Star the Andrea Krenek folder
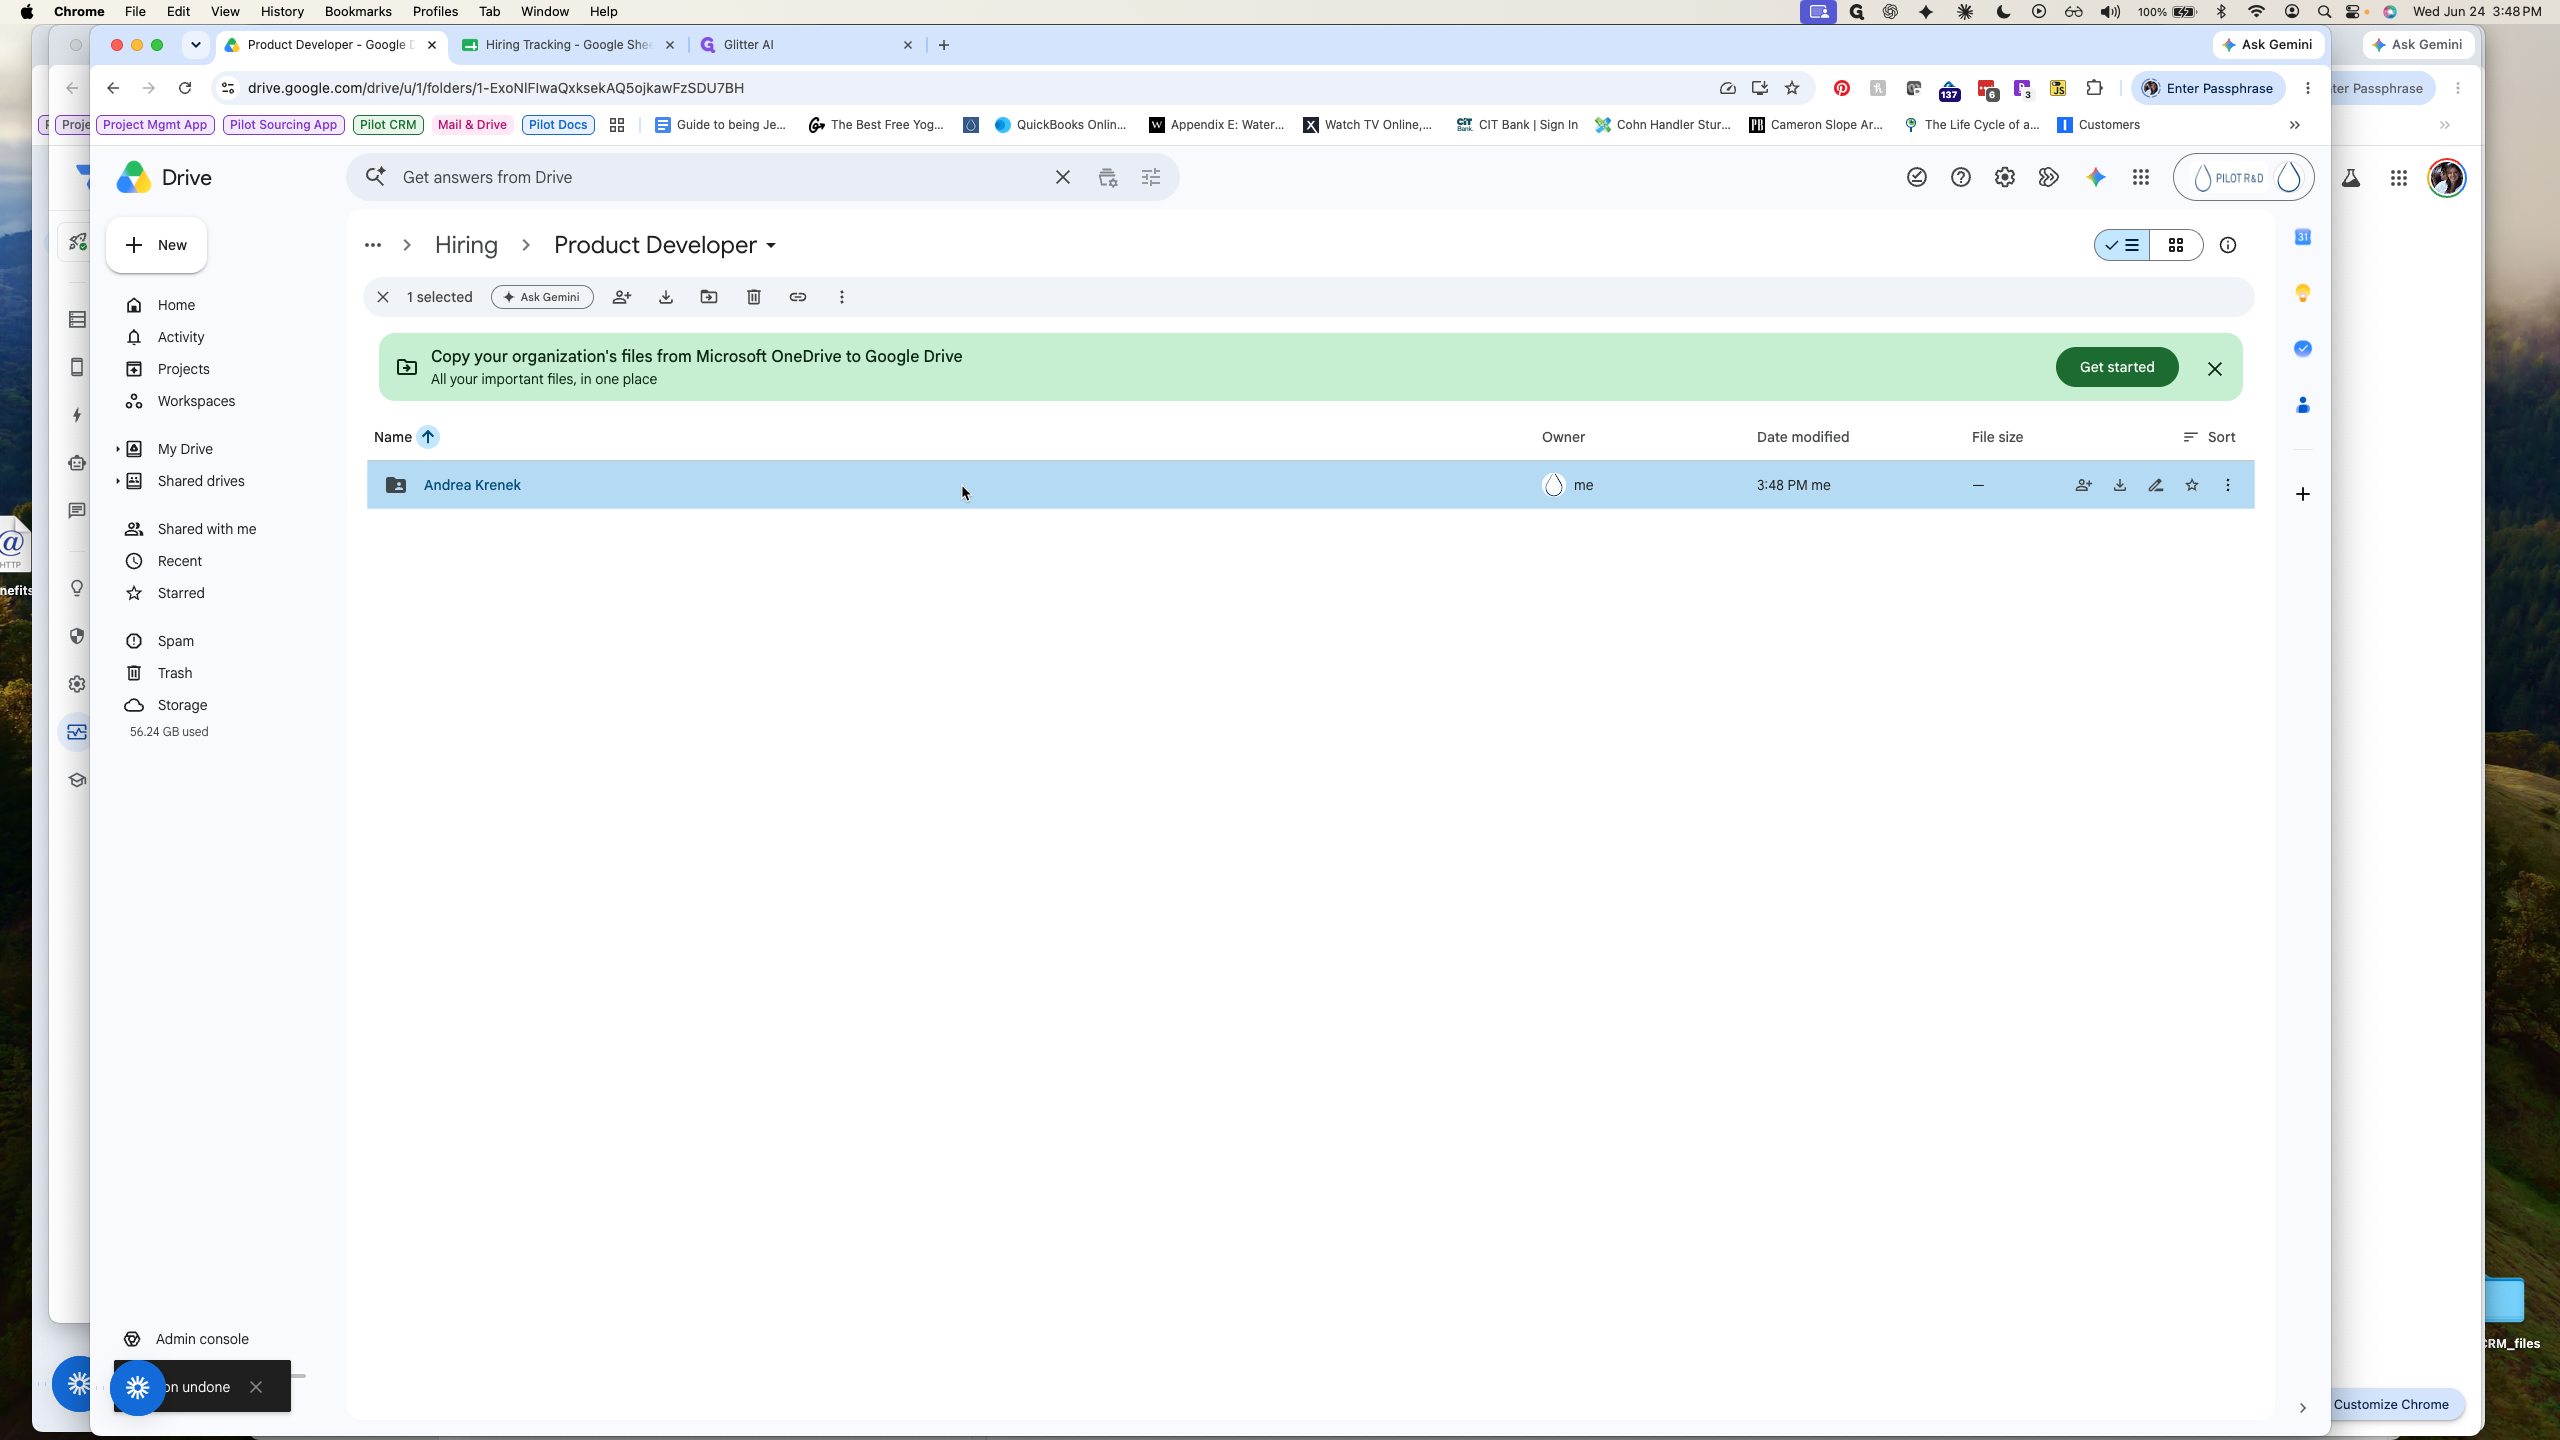Screen dimensions: 2560x1440 coord(2191,485)
